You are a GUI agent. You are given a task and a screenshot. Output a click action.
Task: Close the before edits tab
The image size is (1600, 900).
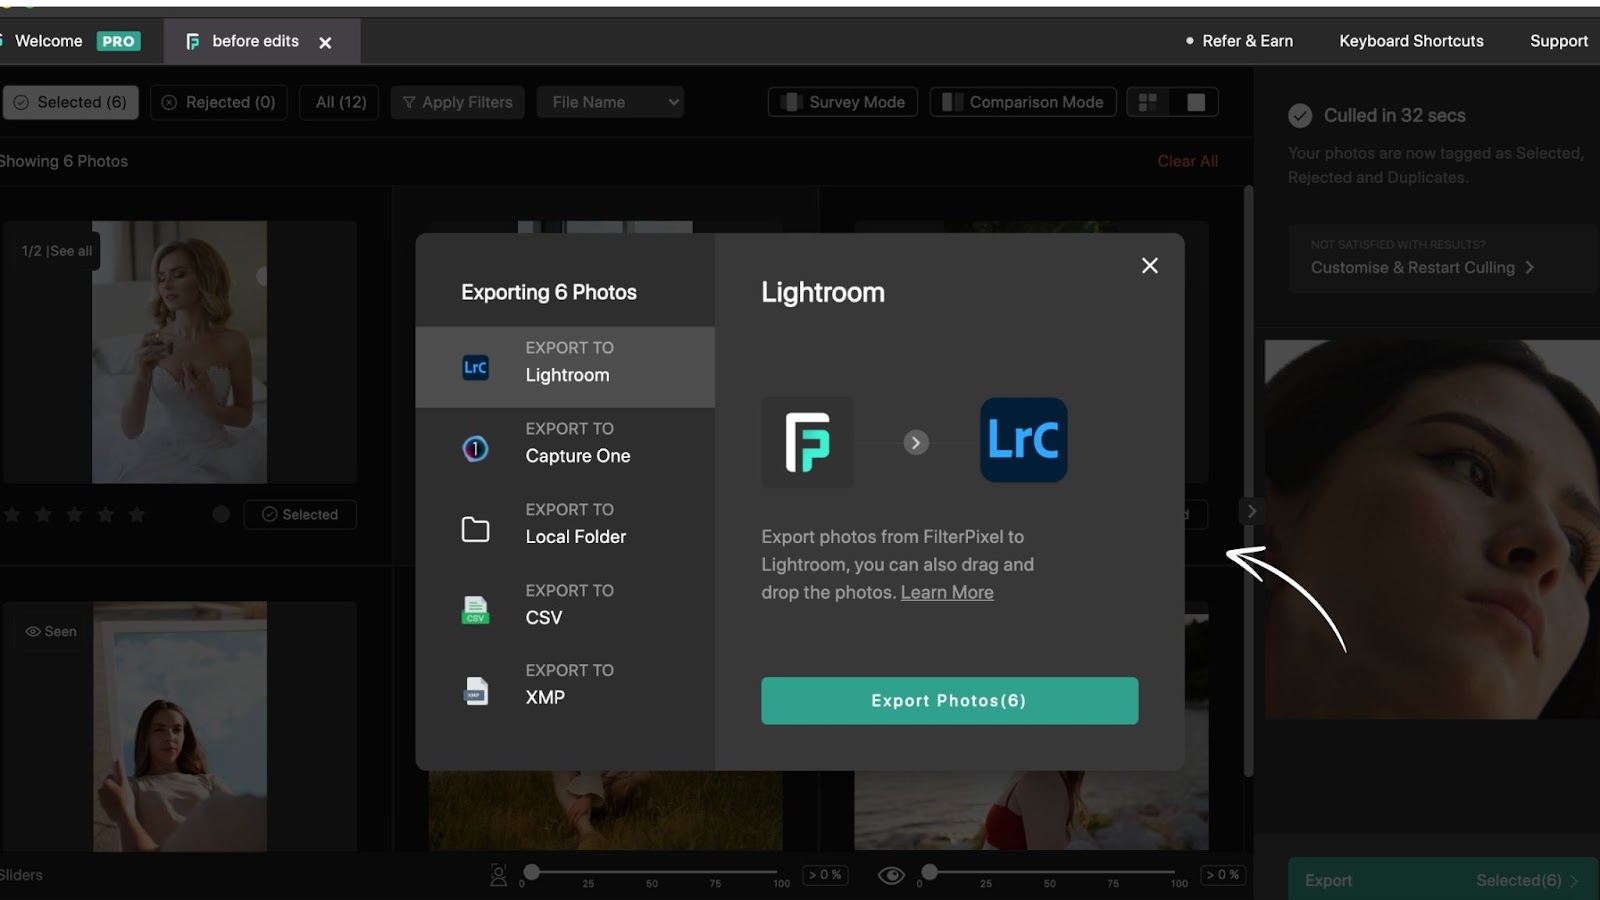pos(325,42)
